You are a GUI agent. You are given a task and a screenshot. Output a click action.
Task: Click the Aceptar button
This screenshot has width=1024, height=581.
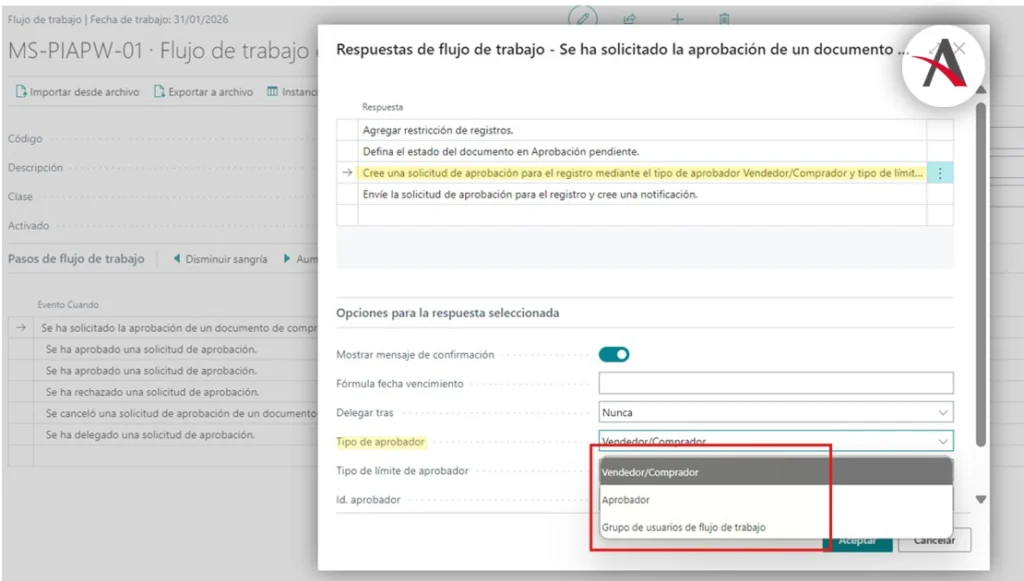click(857, 541)
